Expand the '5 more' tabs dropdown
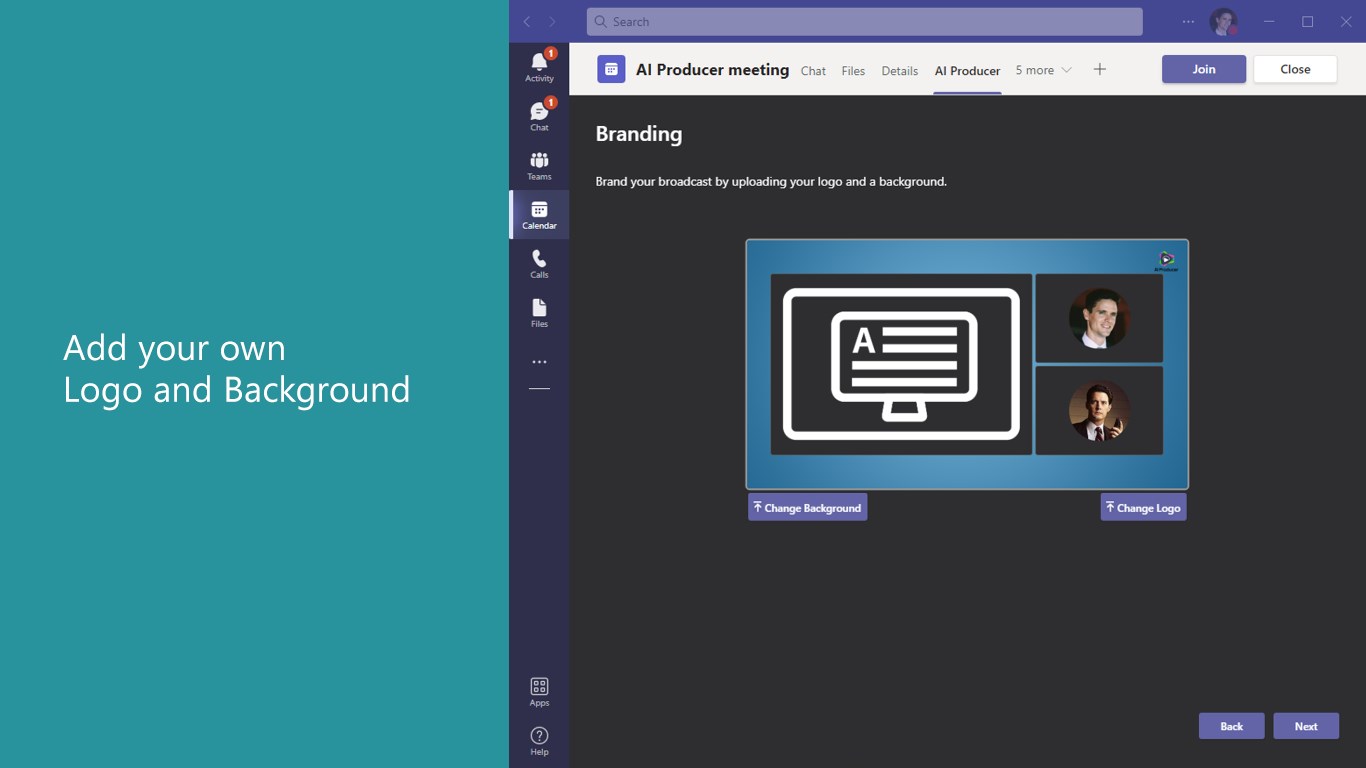This screenshot has height=768, width=1366. tap(1043, 70)
